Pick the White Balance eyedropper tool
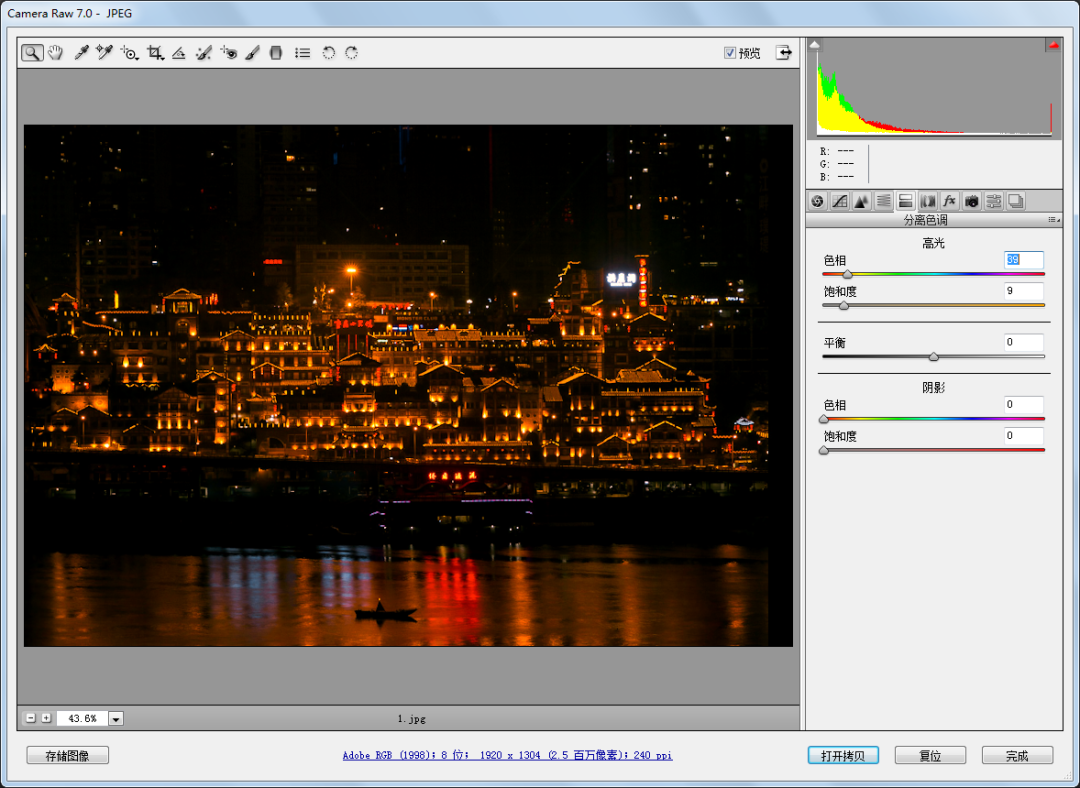Screen dimensions: 1080x788 (81, 52)
